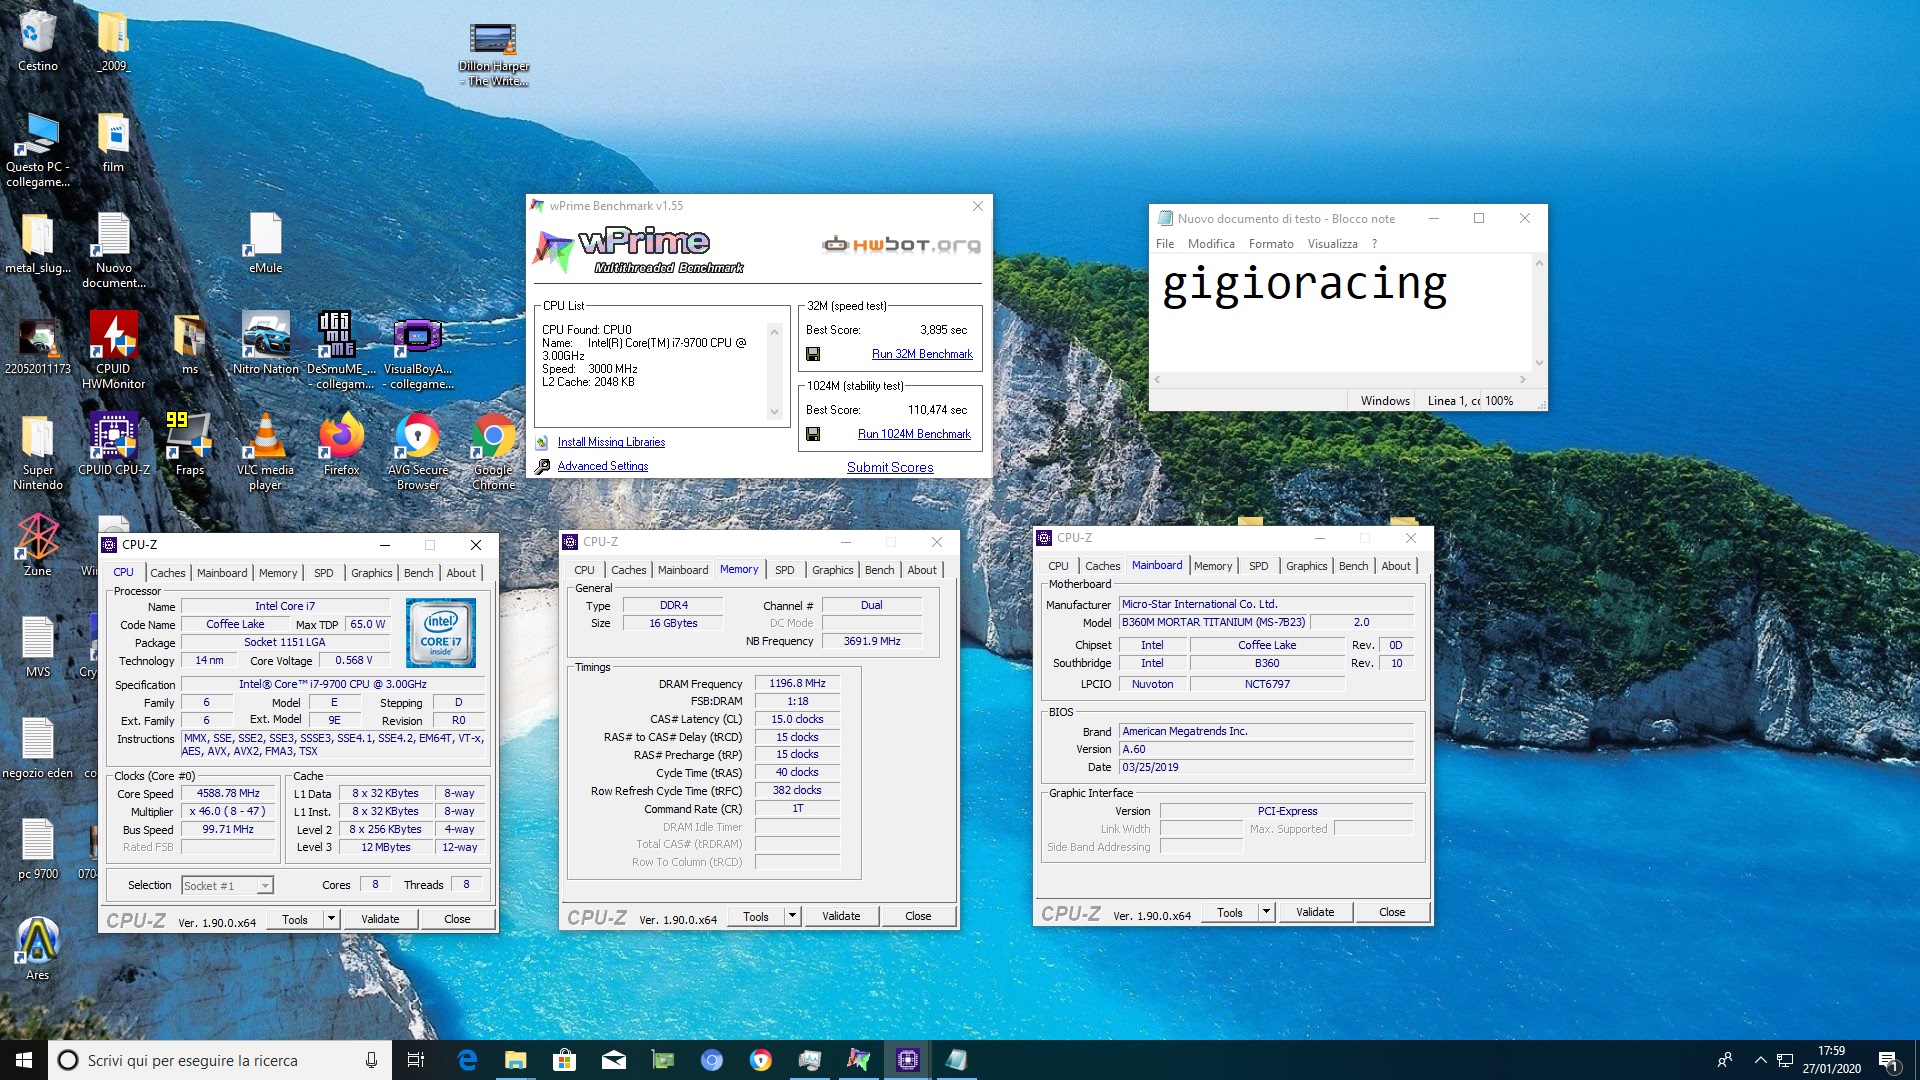Click the wPrime icon in the taskbar
Screen dimensions: 1920x1080
[x=858, y=1060]
